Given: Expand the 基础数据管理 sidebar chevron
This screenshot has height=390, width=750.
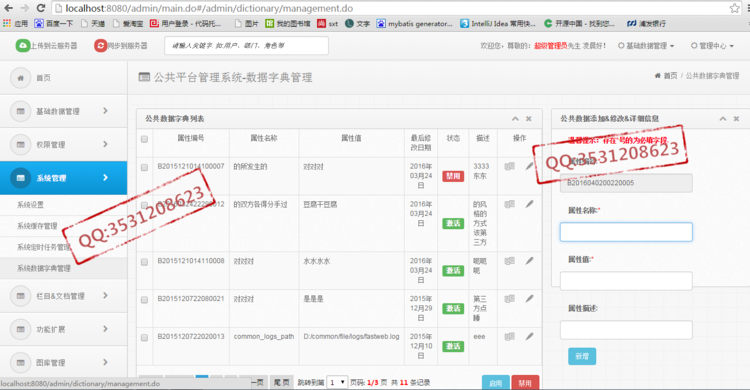Looking at the screenshot, I should pyautogui.click(x=105, y=111).
